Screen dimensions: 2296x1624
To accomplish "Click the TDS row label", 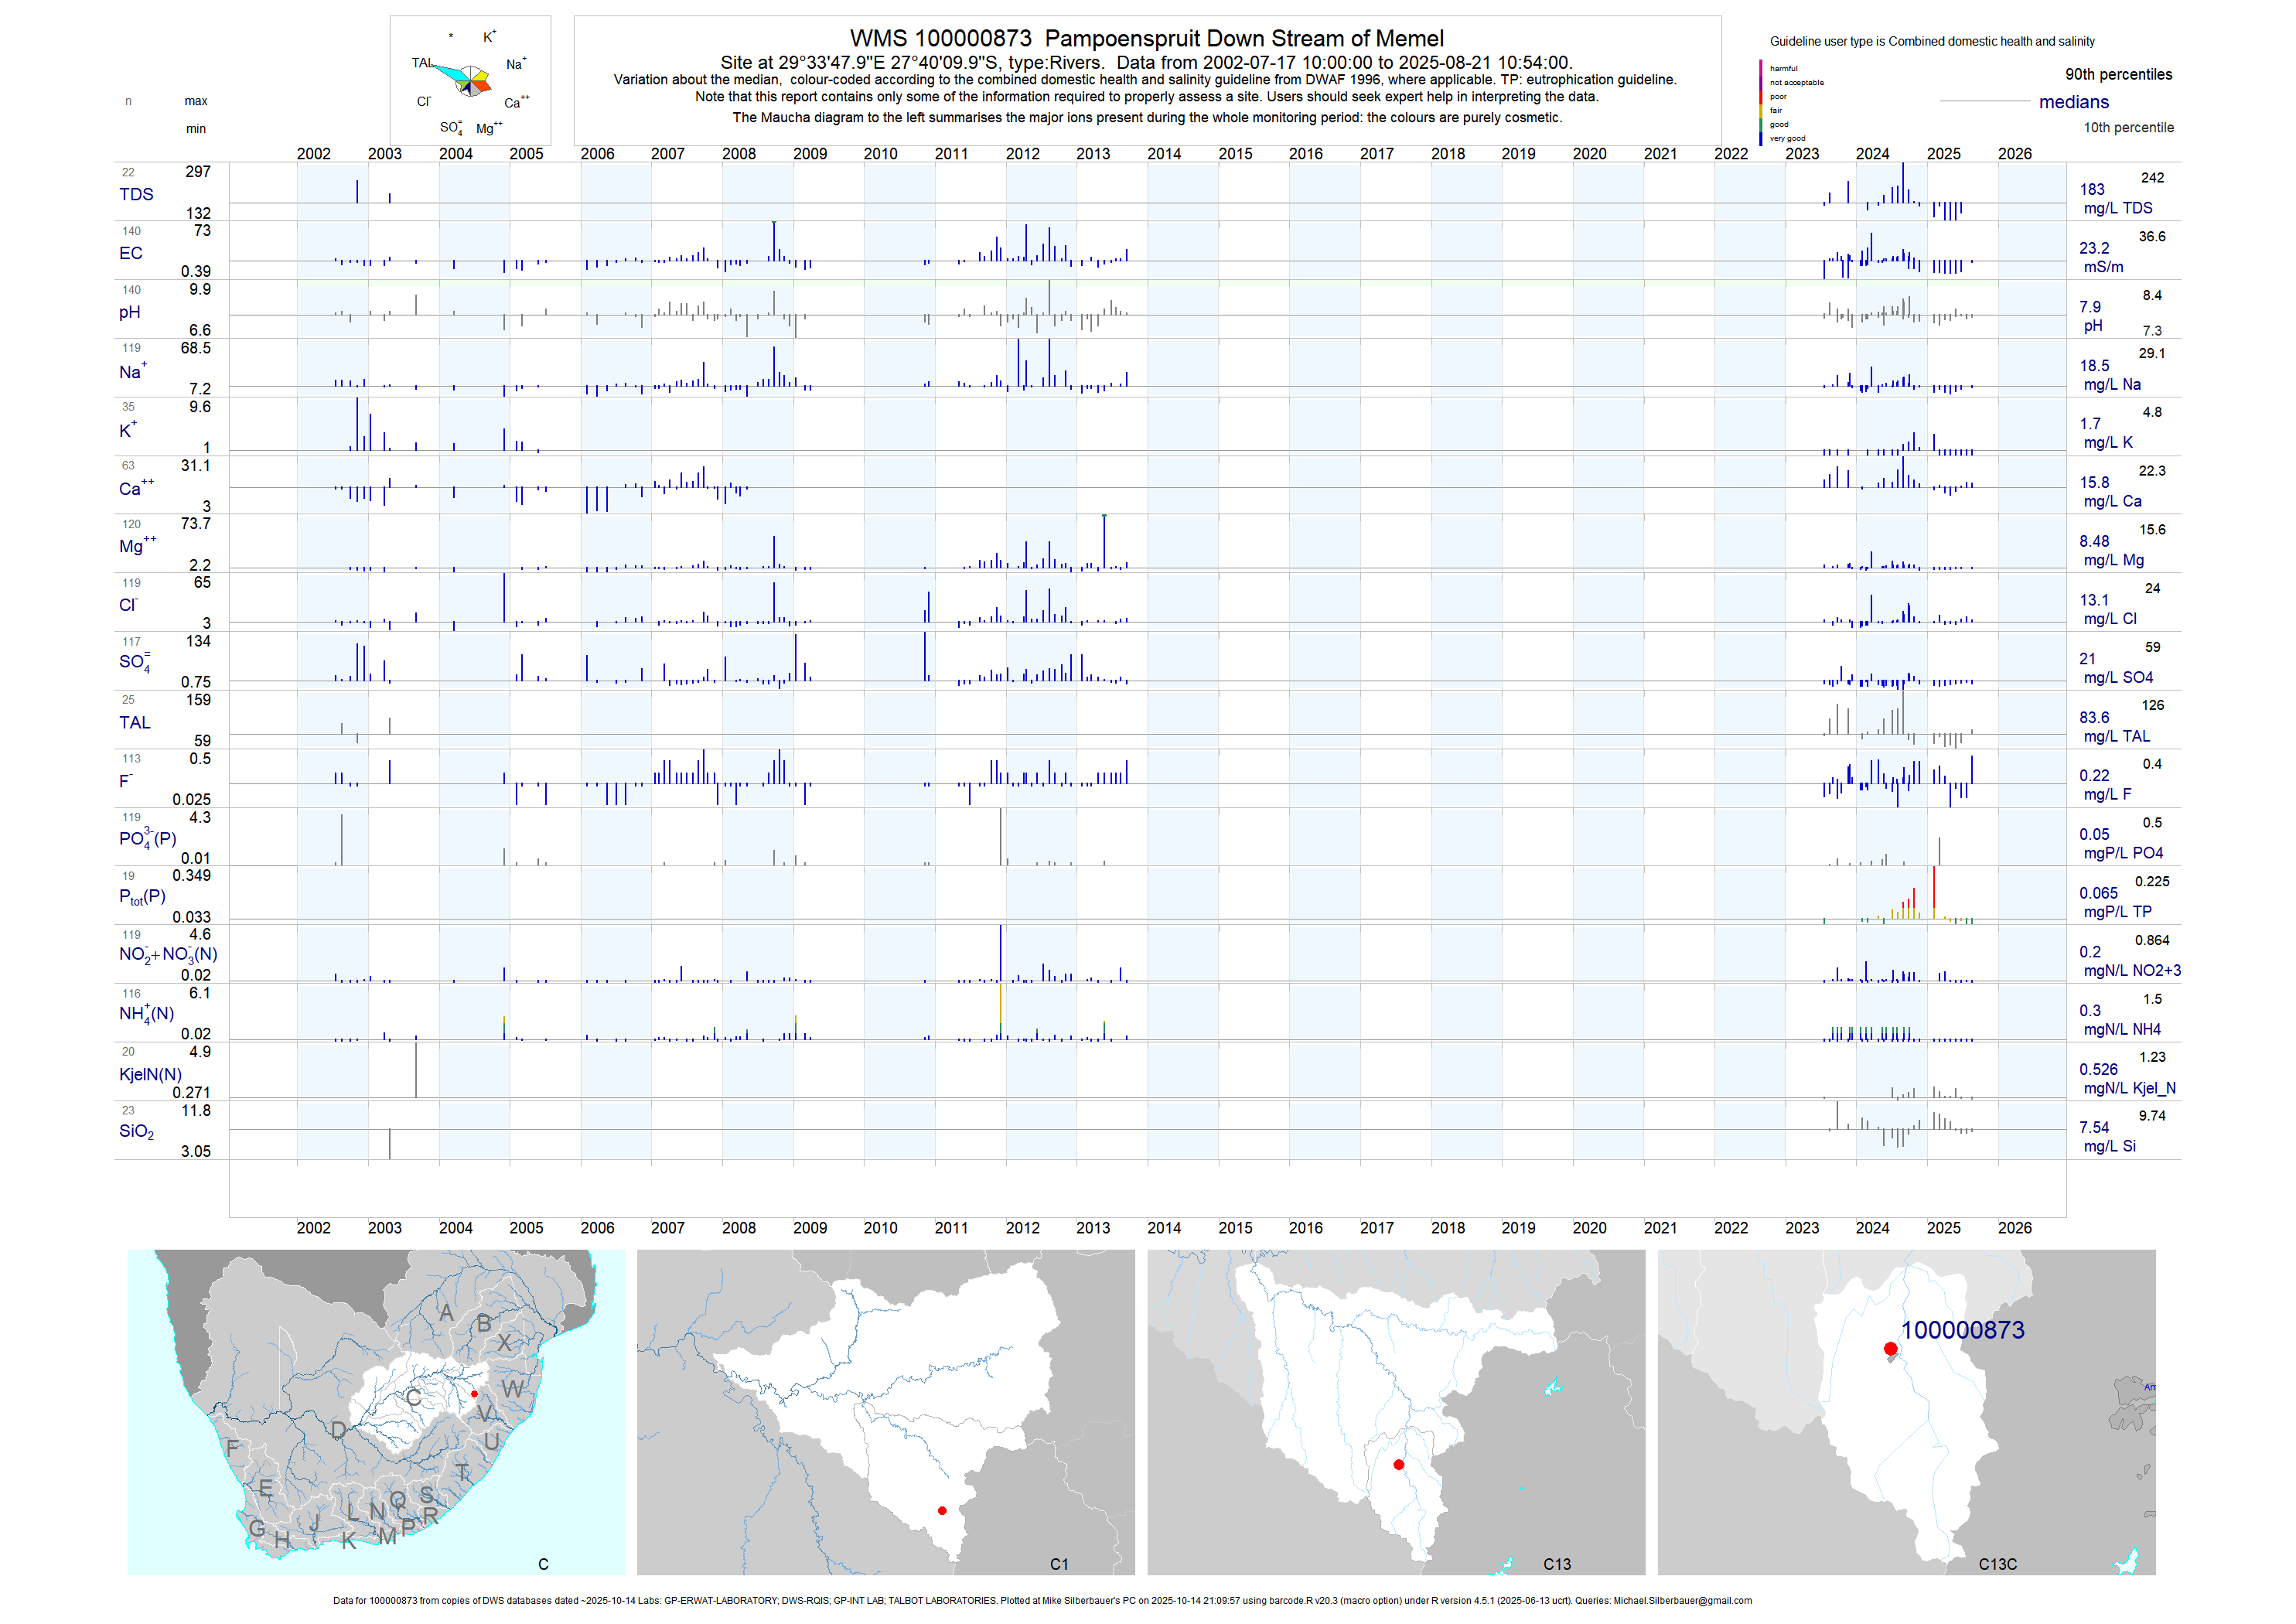I will point(136,194).
